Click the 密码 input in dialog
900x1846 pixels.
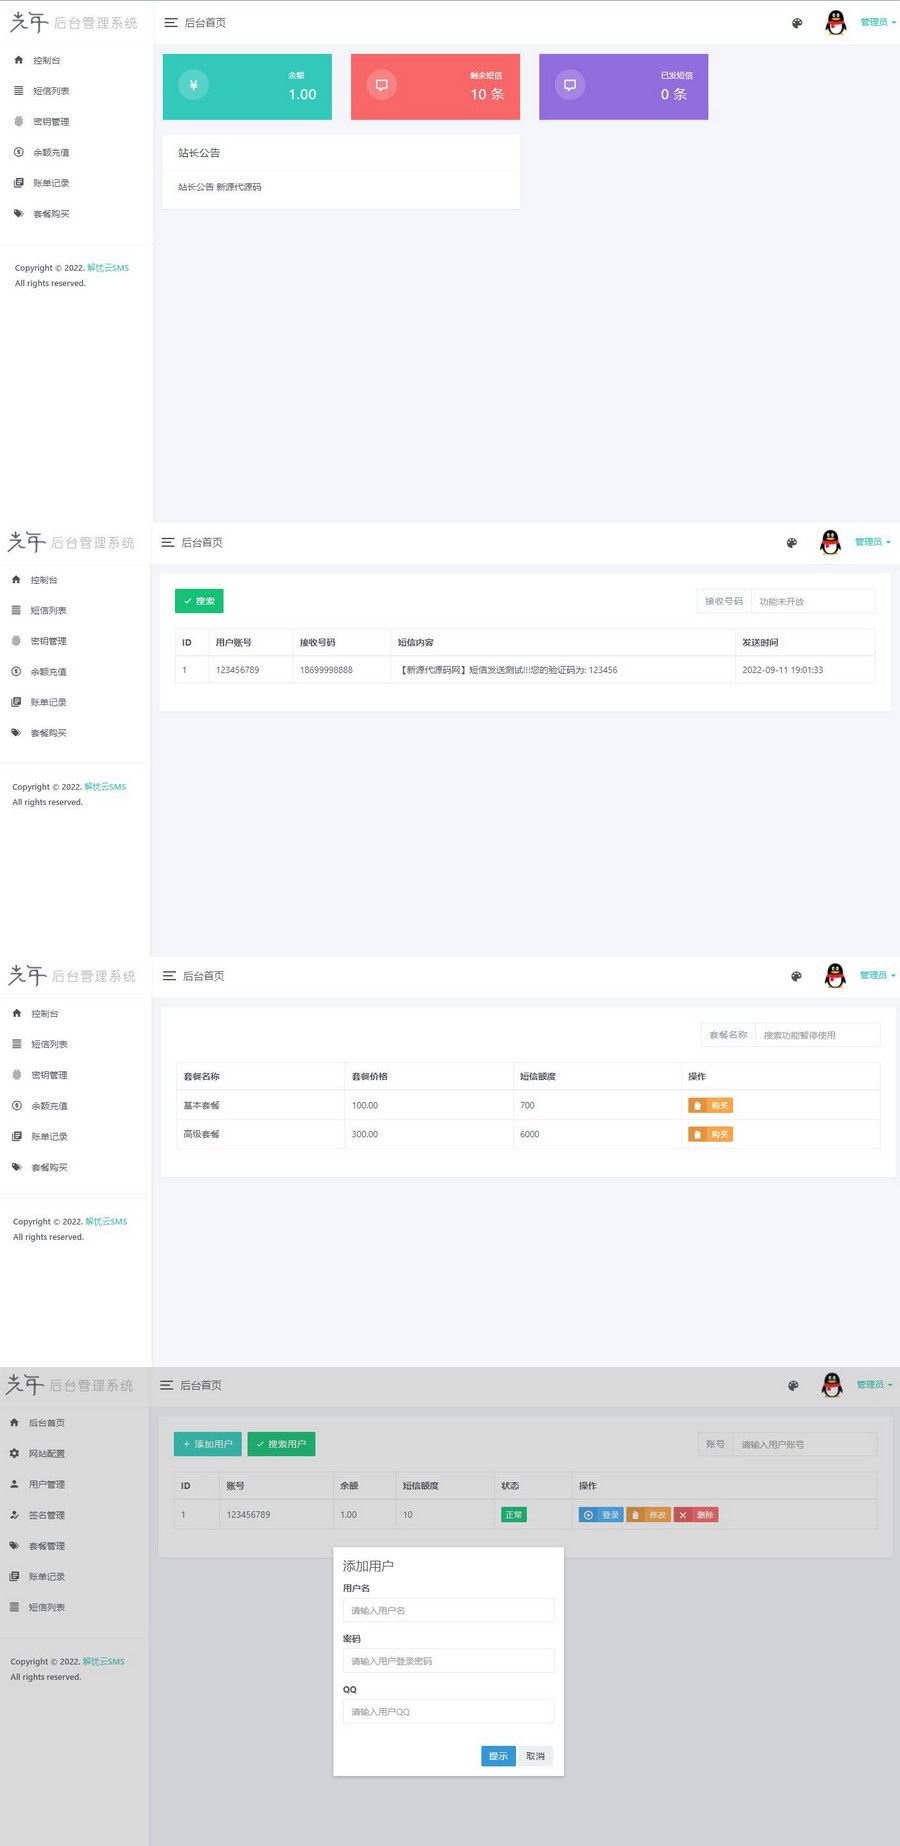pyautogui.click(x=448, y=1661)
